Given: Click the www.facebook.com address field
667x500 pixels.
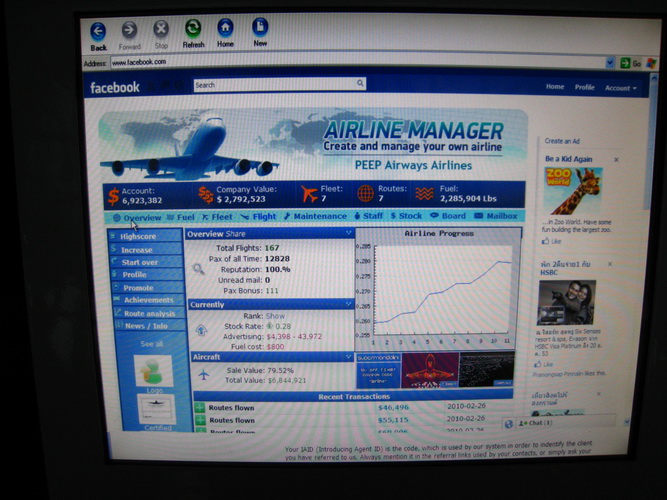Looking at the screenshot, I should coord(357,63).
